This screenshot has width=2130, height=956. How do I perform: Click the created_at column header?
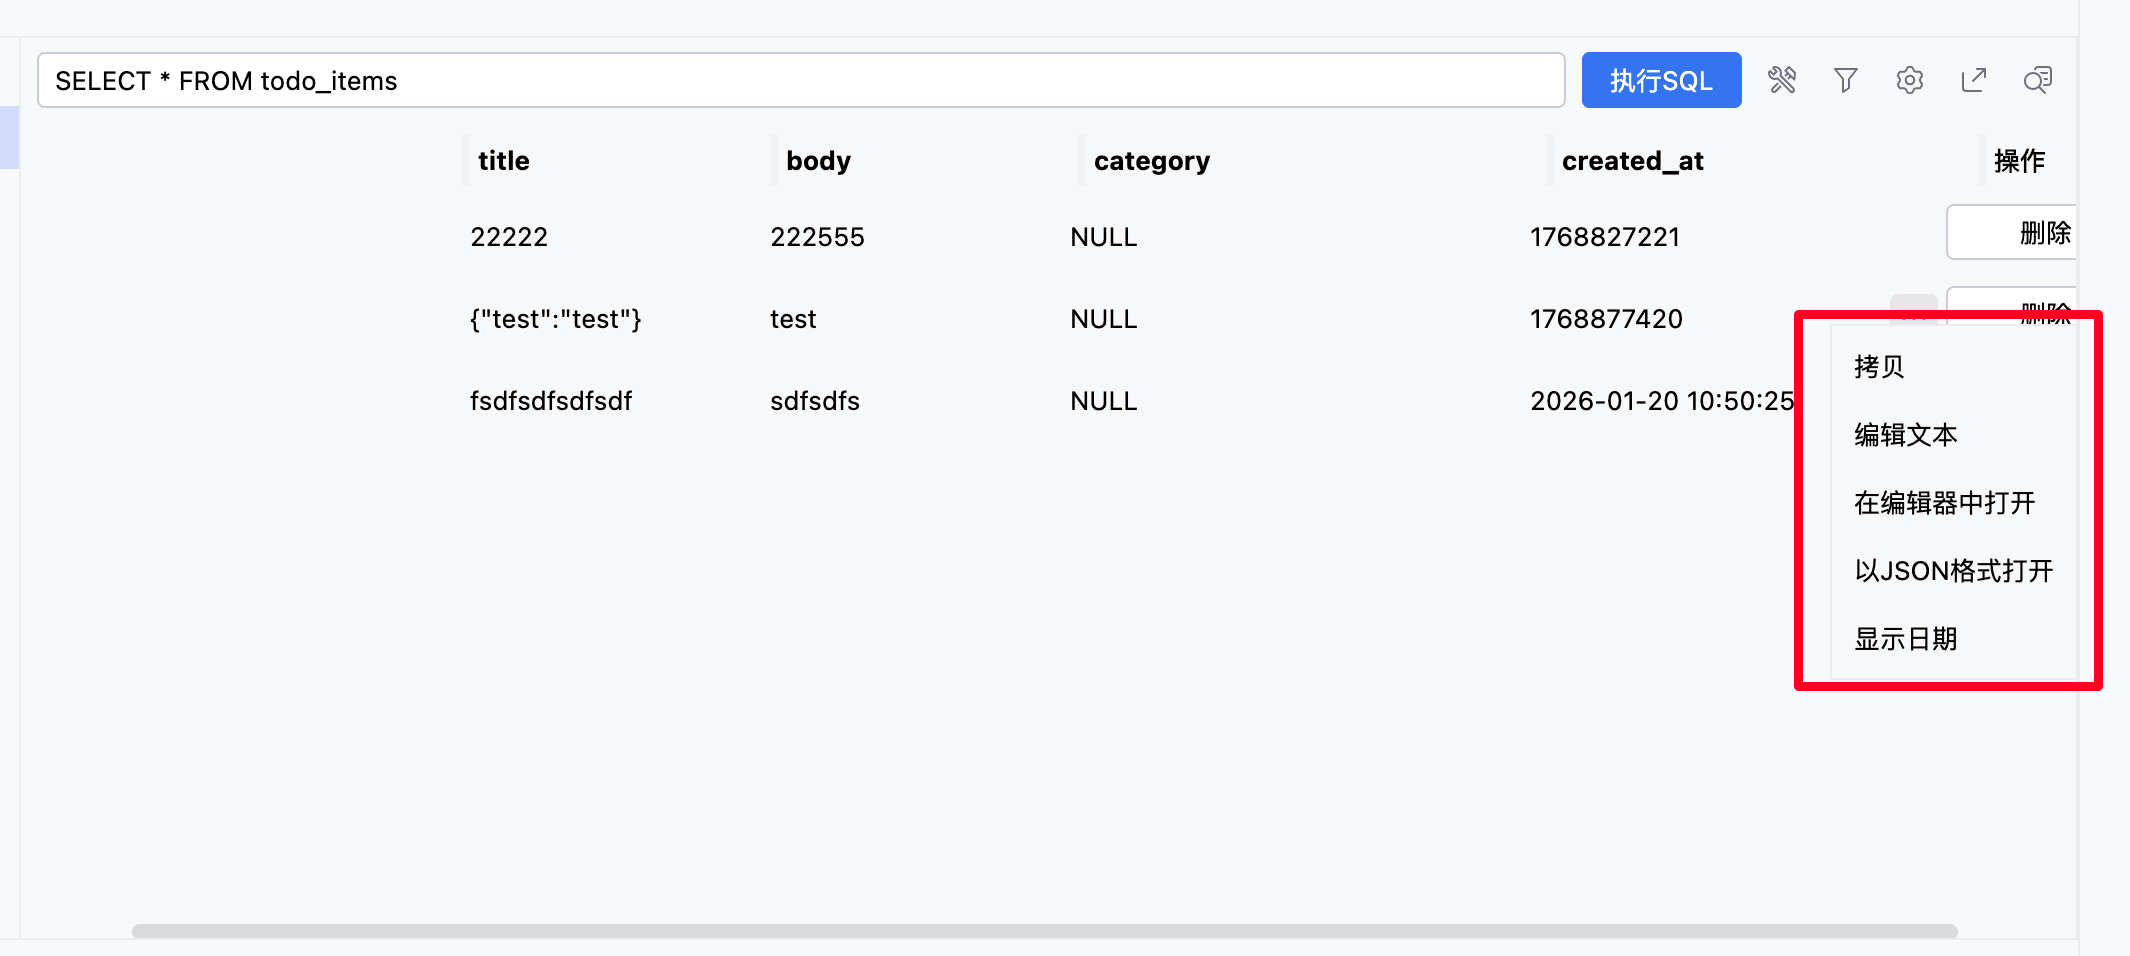pyautogui.click(x=1633, y=161)
